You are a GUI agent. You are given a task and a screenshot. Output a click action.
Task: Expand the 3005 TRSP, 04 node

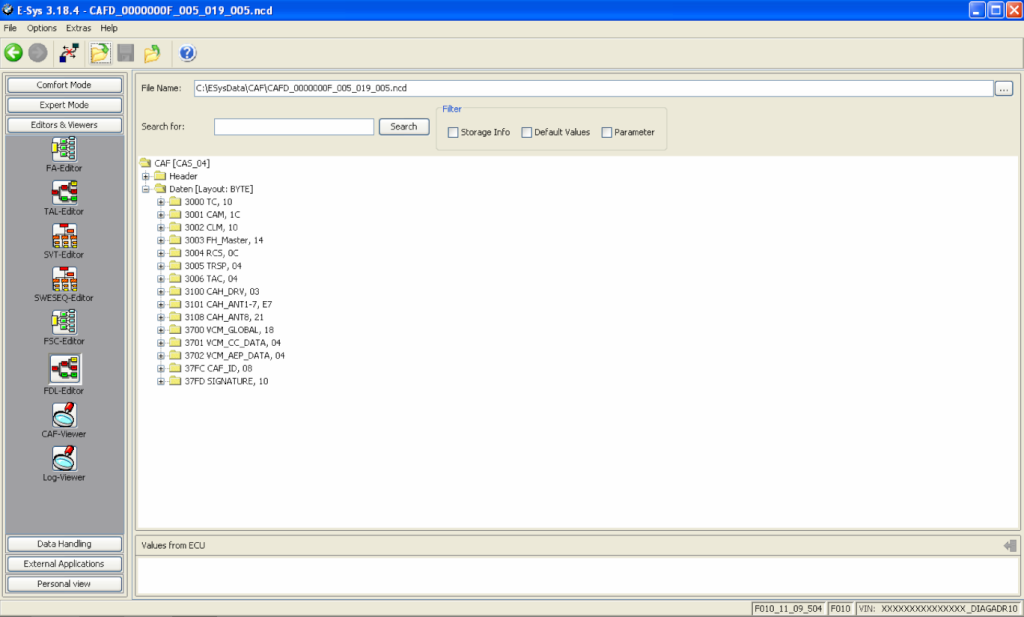click(161, 266)
